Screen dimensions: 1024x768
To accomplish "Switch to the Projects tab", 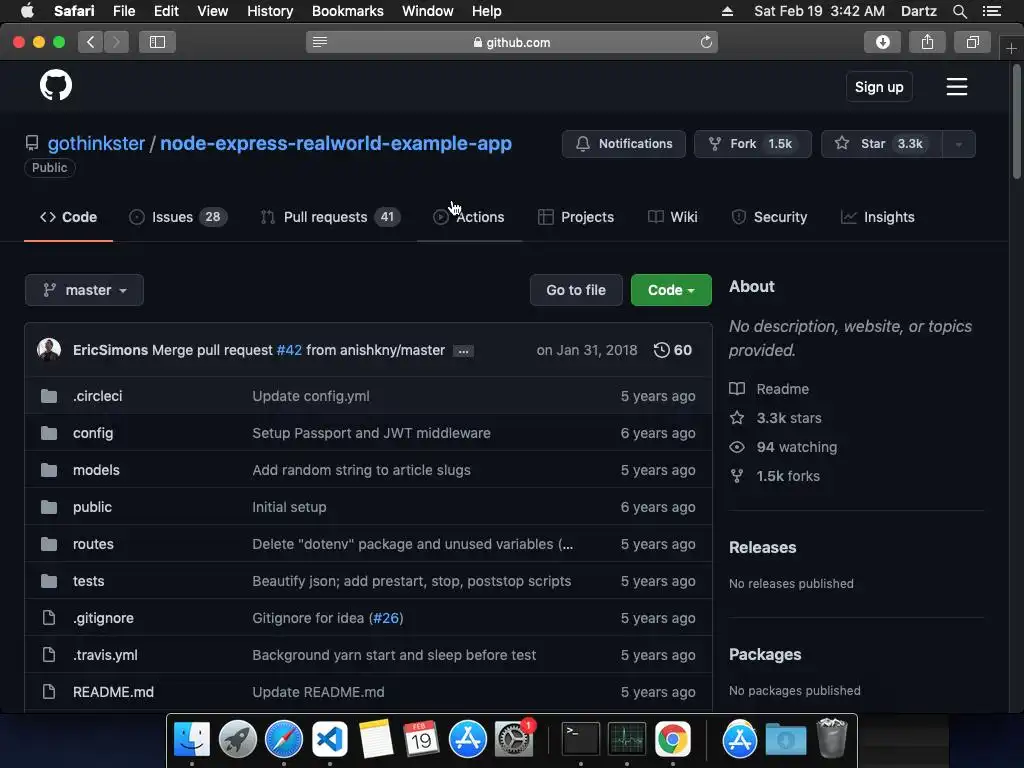I will click(x=575, y=217).
